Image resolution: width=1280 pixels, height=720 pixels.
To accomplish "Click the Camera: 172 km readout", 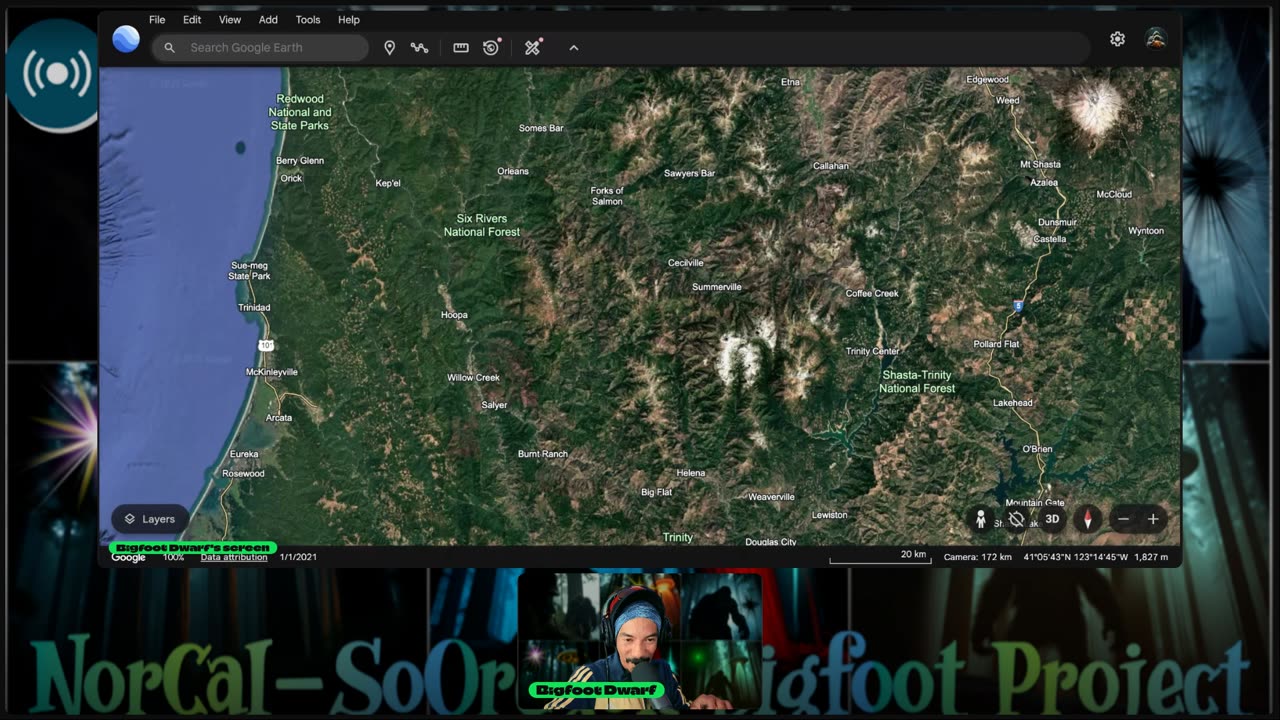I will [978, 557].
